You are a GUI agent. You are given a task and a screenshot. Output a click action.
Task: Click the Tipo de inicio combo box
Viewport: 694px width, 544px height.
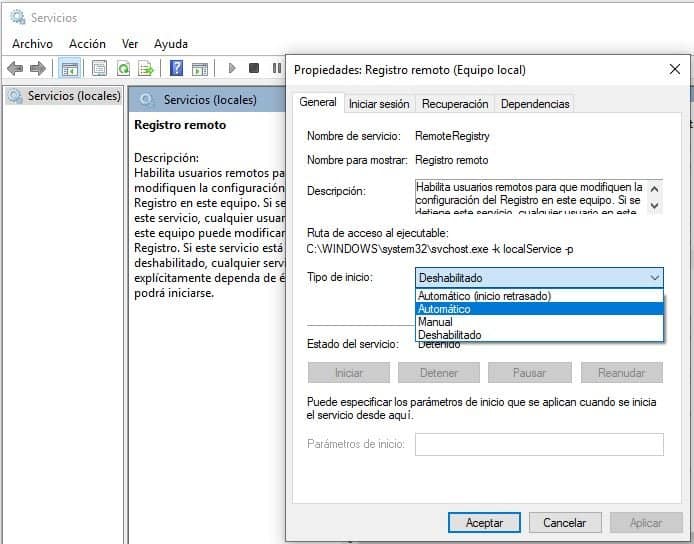pos(539,278)
